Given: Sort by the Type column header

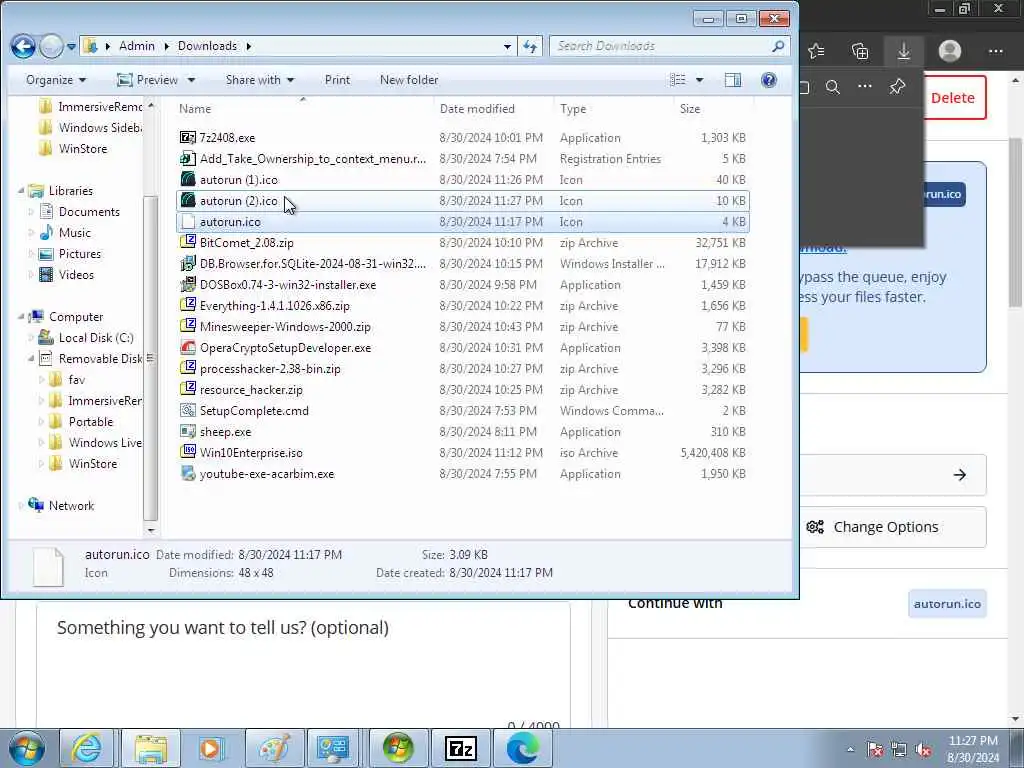Looking at the screenshot, I should click(614, 108).
